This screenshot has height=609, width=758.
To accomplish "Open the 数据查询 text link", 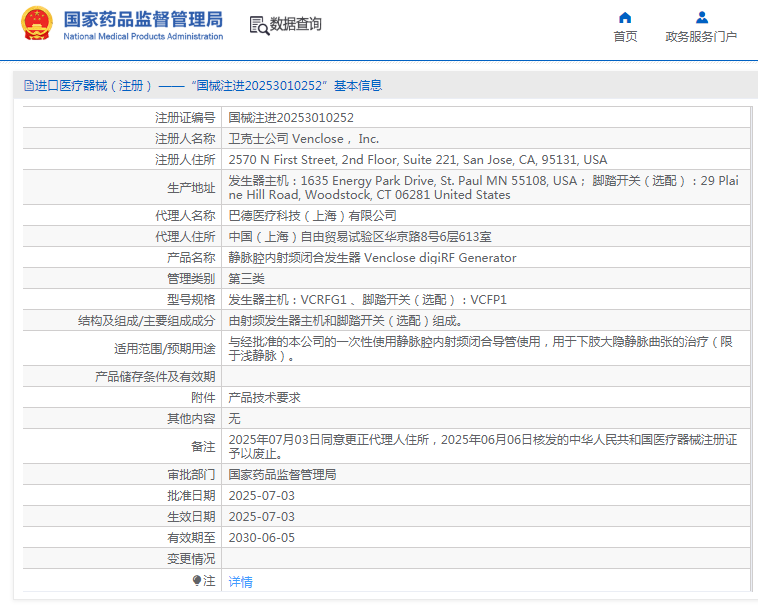I will click(296, 25).
